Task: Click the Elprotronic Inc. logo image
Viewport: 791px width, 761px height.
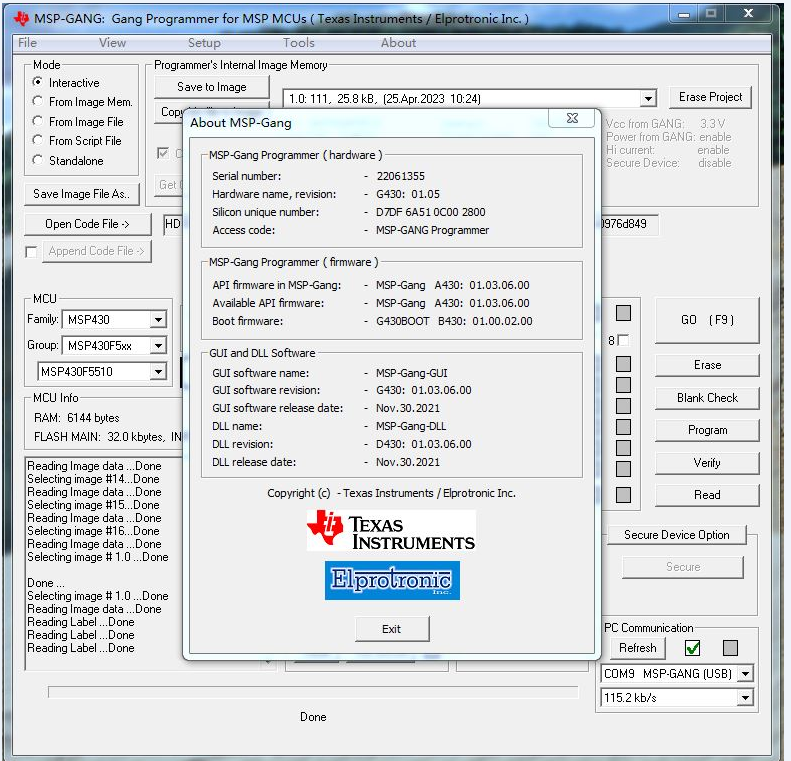Action: click(x=392, y=580)
